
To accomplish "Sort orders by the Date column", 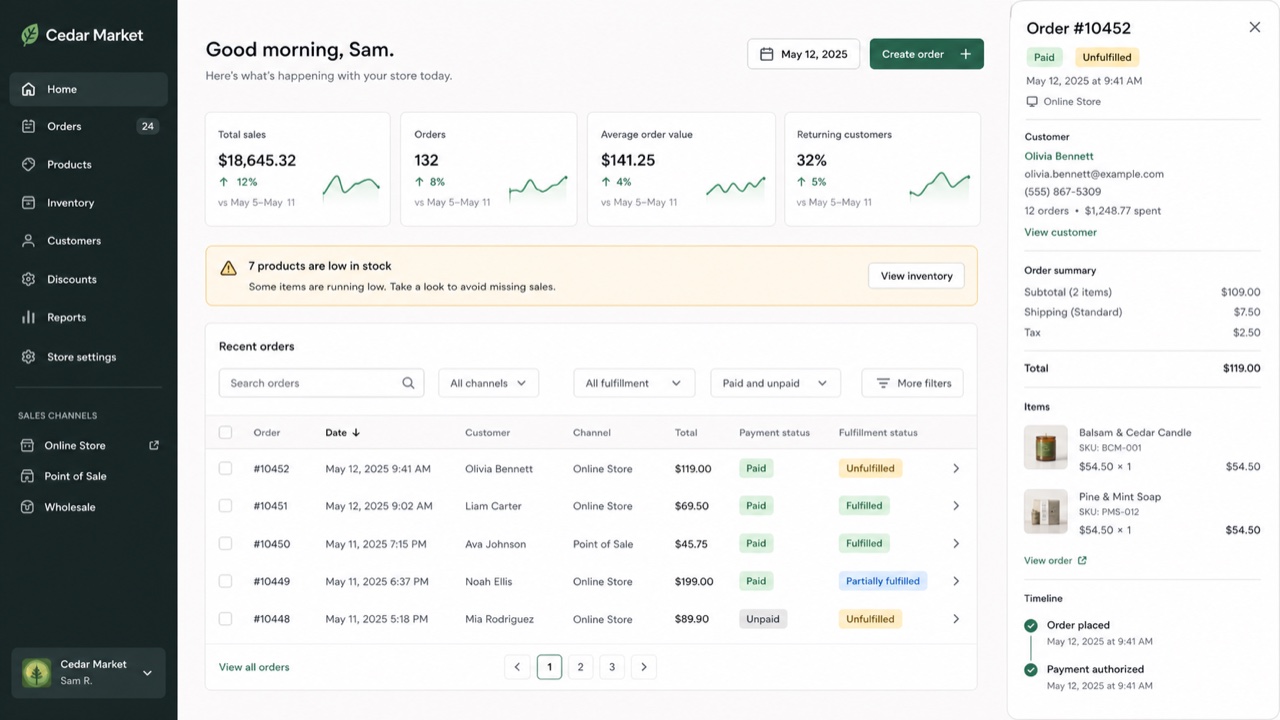I will (342, 433).
